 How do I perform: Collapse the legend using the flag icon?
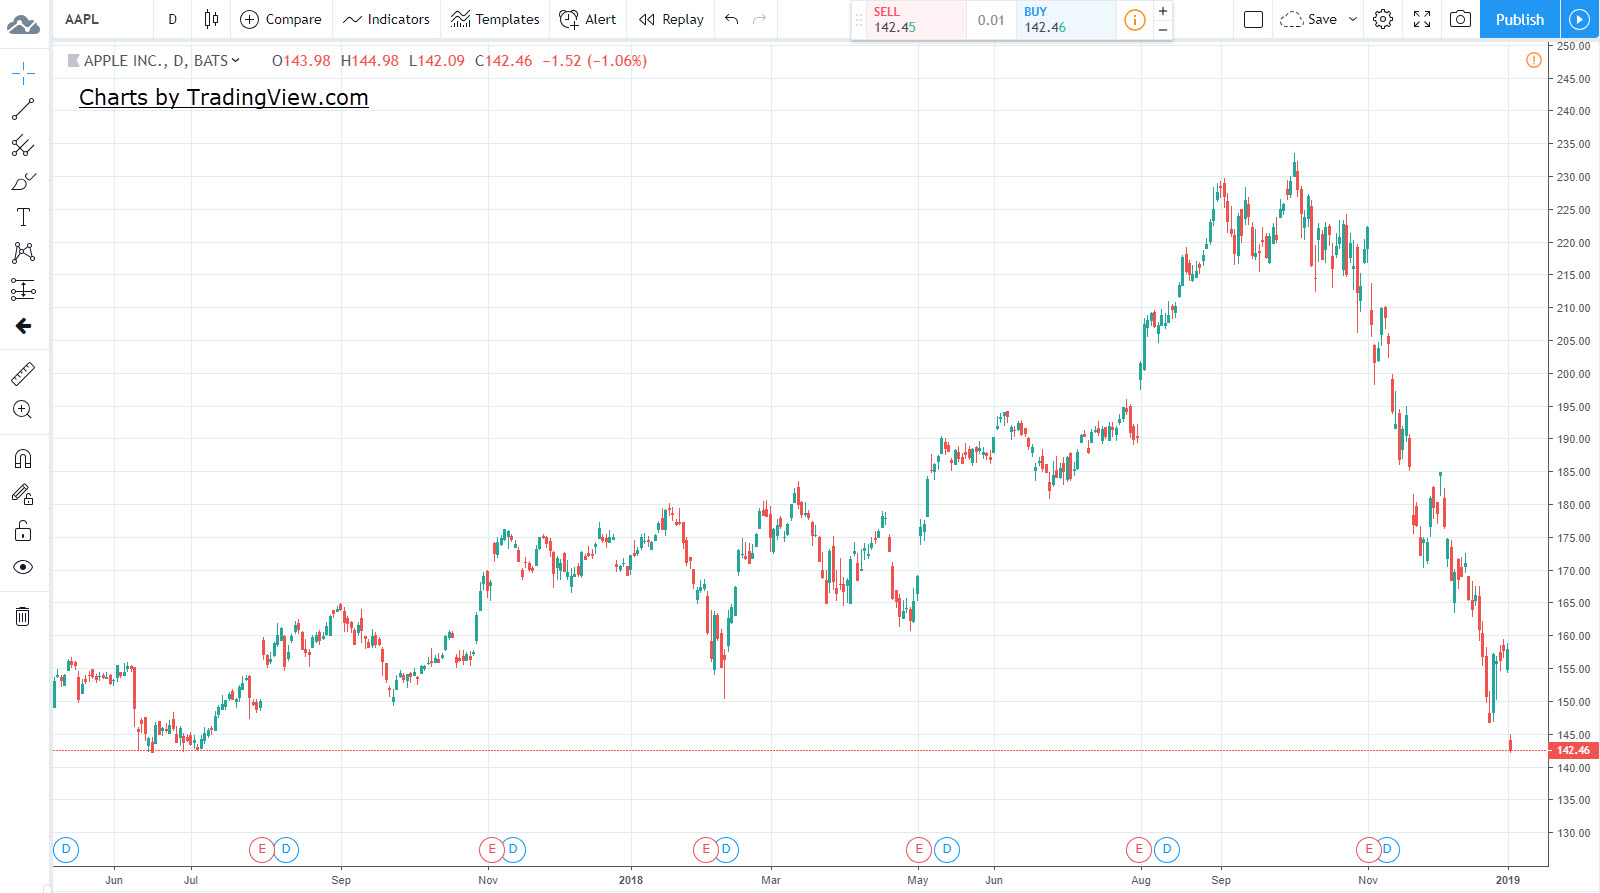[x=73, y=61]
